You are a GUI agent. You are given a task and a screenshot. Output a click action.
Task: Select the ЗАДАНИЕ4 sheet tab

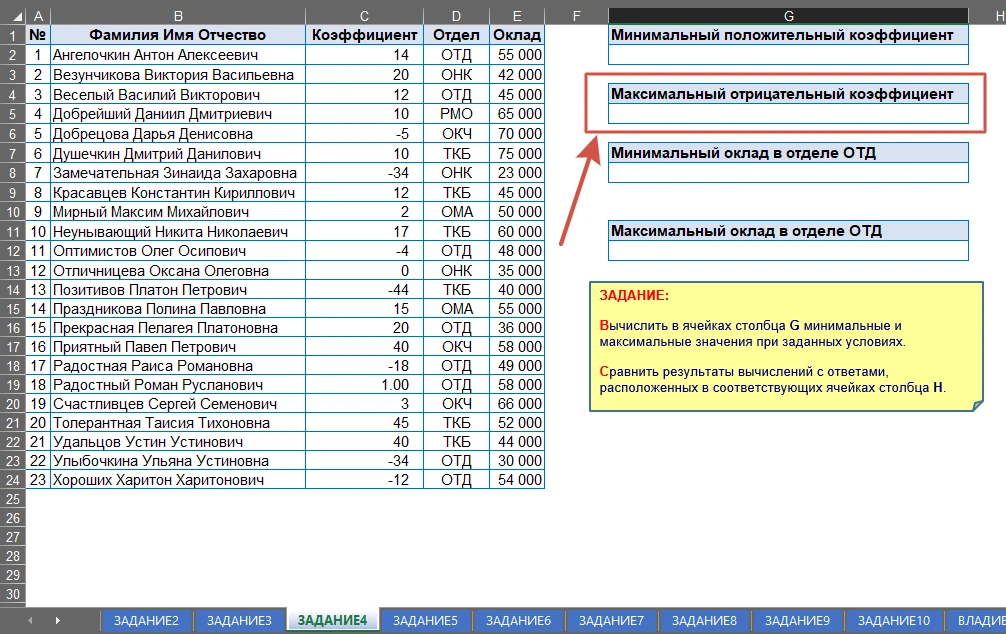(x=332, y=621)
